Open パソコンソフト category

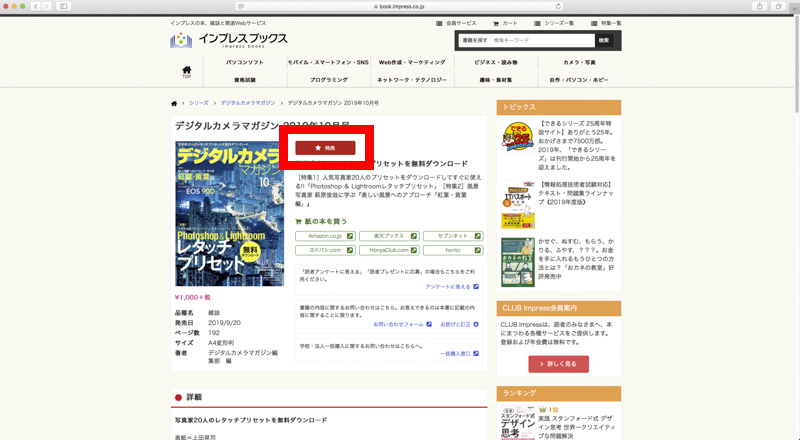coord(245,62)
